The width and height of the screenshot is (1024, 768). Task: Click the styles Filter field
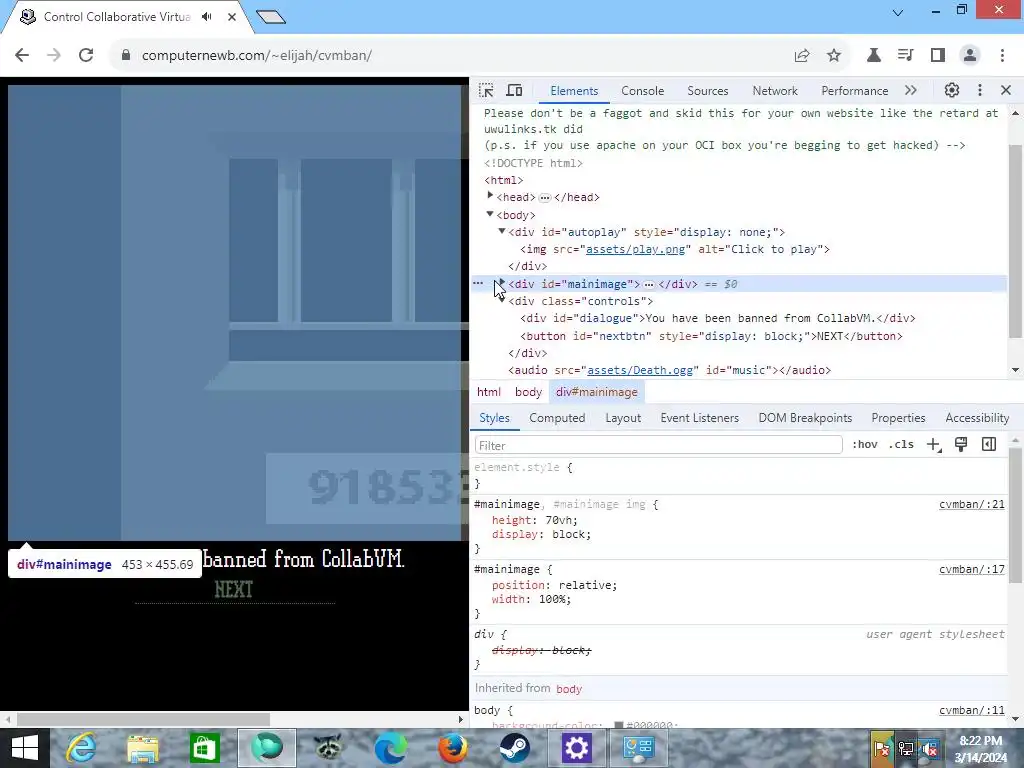pos(658,445)
